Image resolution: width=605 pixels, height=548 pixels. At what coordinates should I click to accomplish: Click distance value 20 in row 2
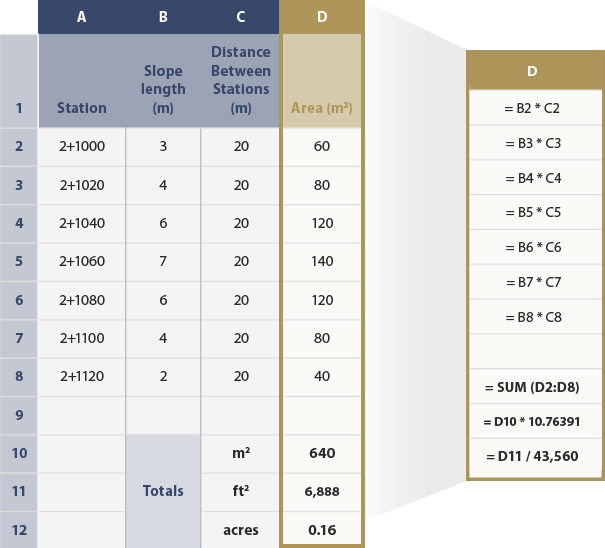pos(241,147)
